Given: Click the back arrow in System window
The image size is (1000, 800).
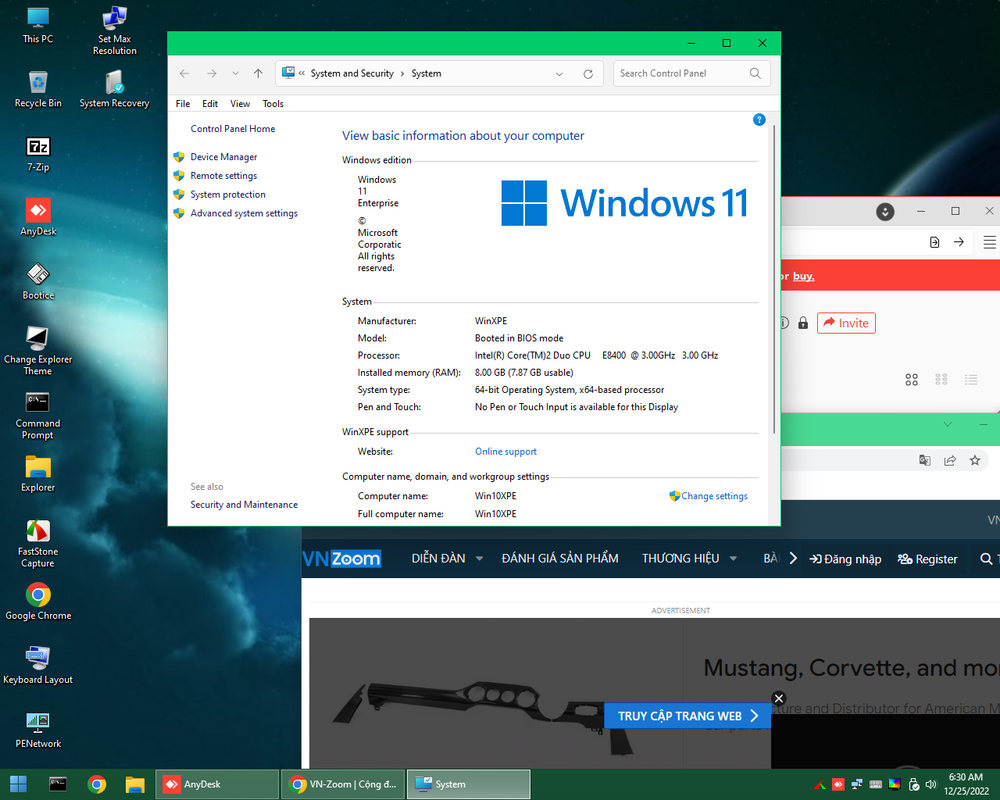Looking at the screenshot, I should point(184,73).
